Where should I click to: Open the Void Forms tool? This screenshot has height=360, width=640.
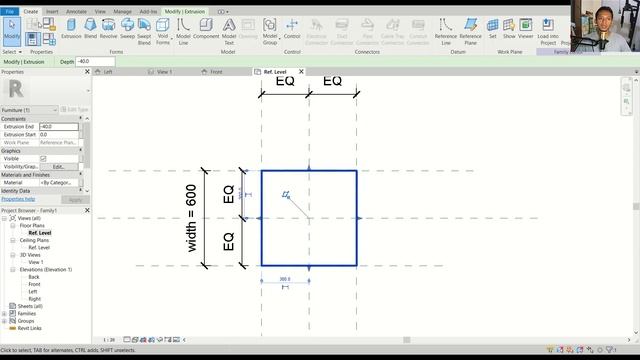click(163, 31)
